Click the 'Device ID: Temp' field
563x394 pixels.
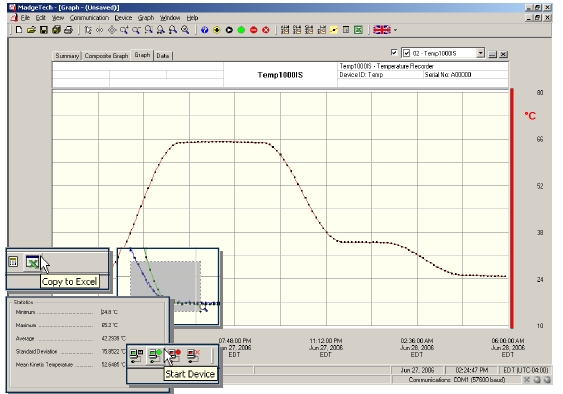click(361, 74)
